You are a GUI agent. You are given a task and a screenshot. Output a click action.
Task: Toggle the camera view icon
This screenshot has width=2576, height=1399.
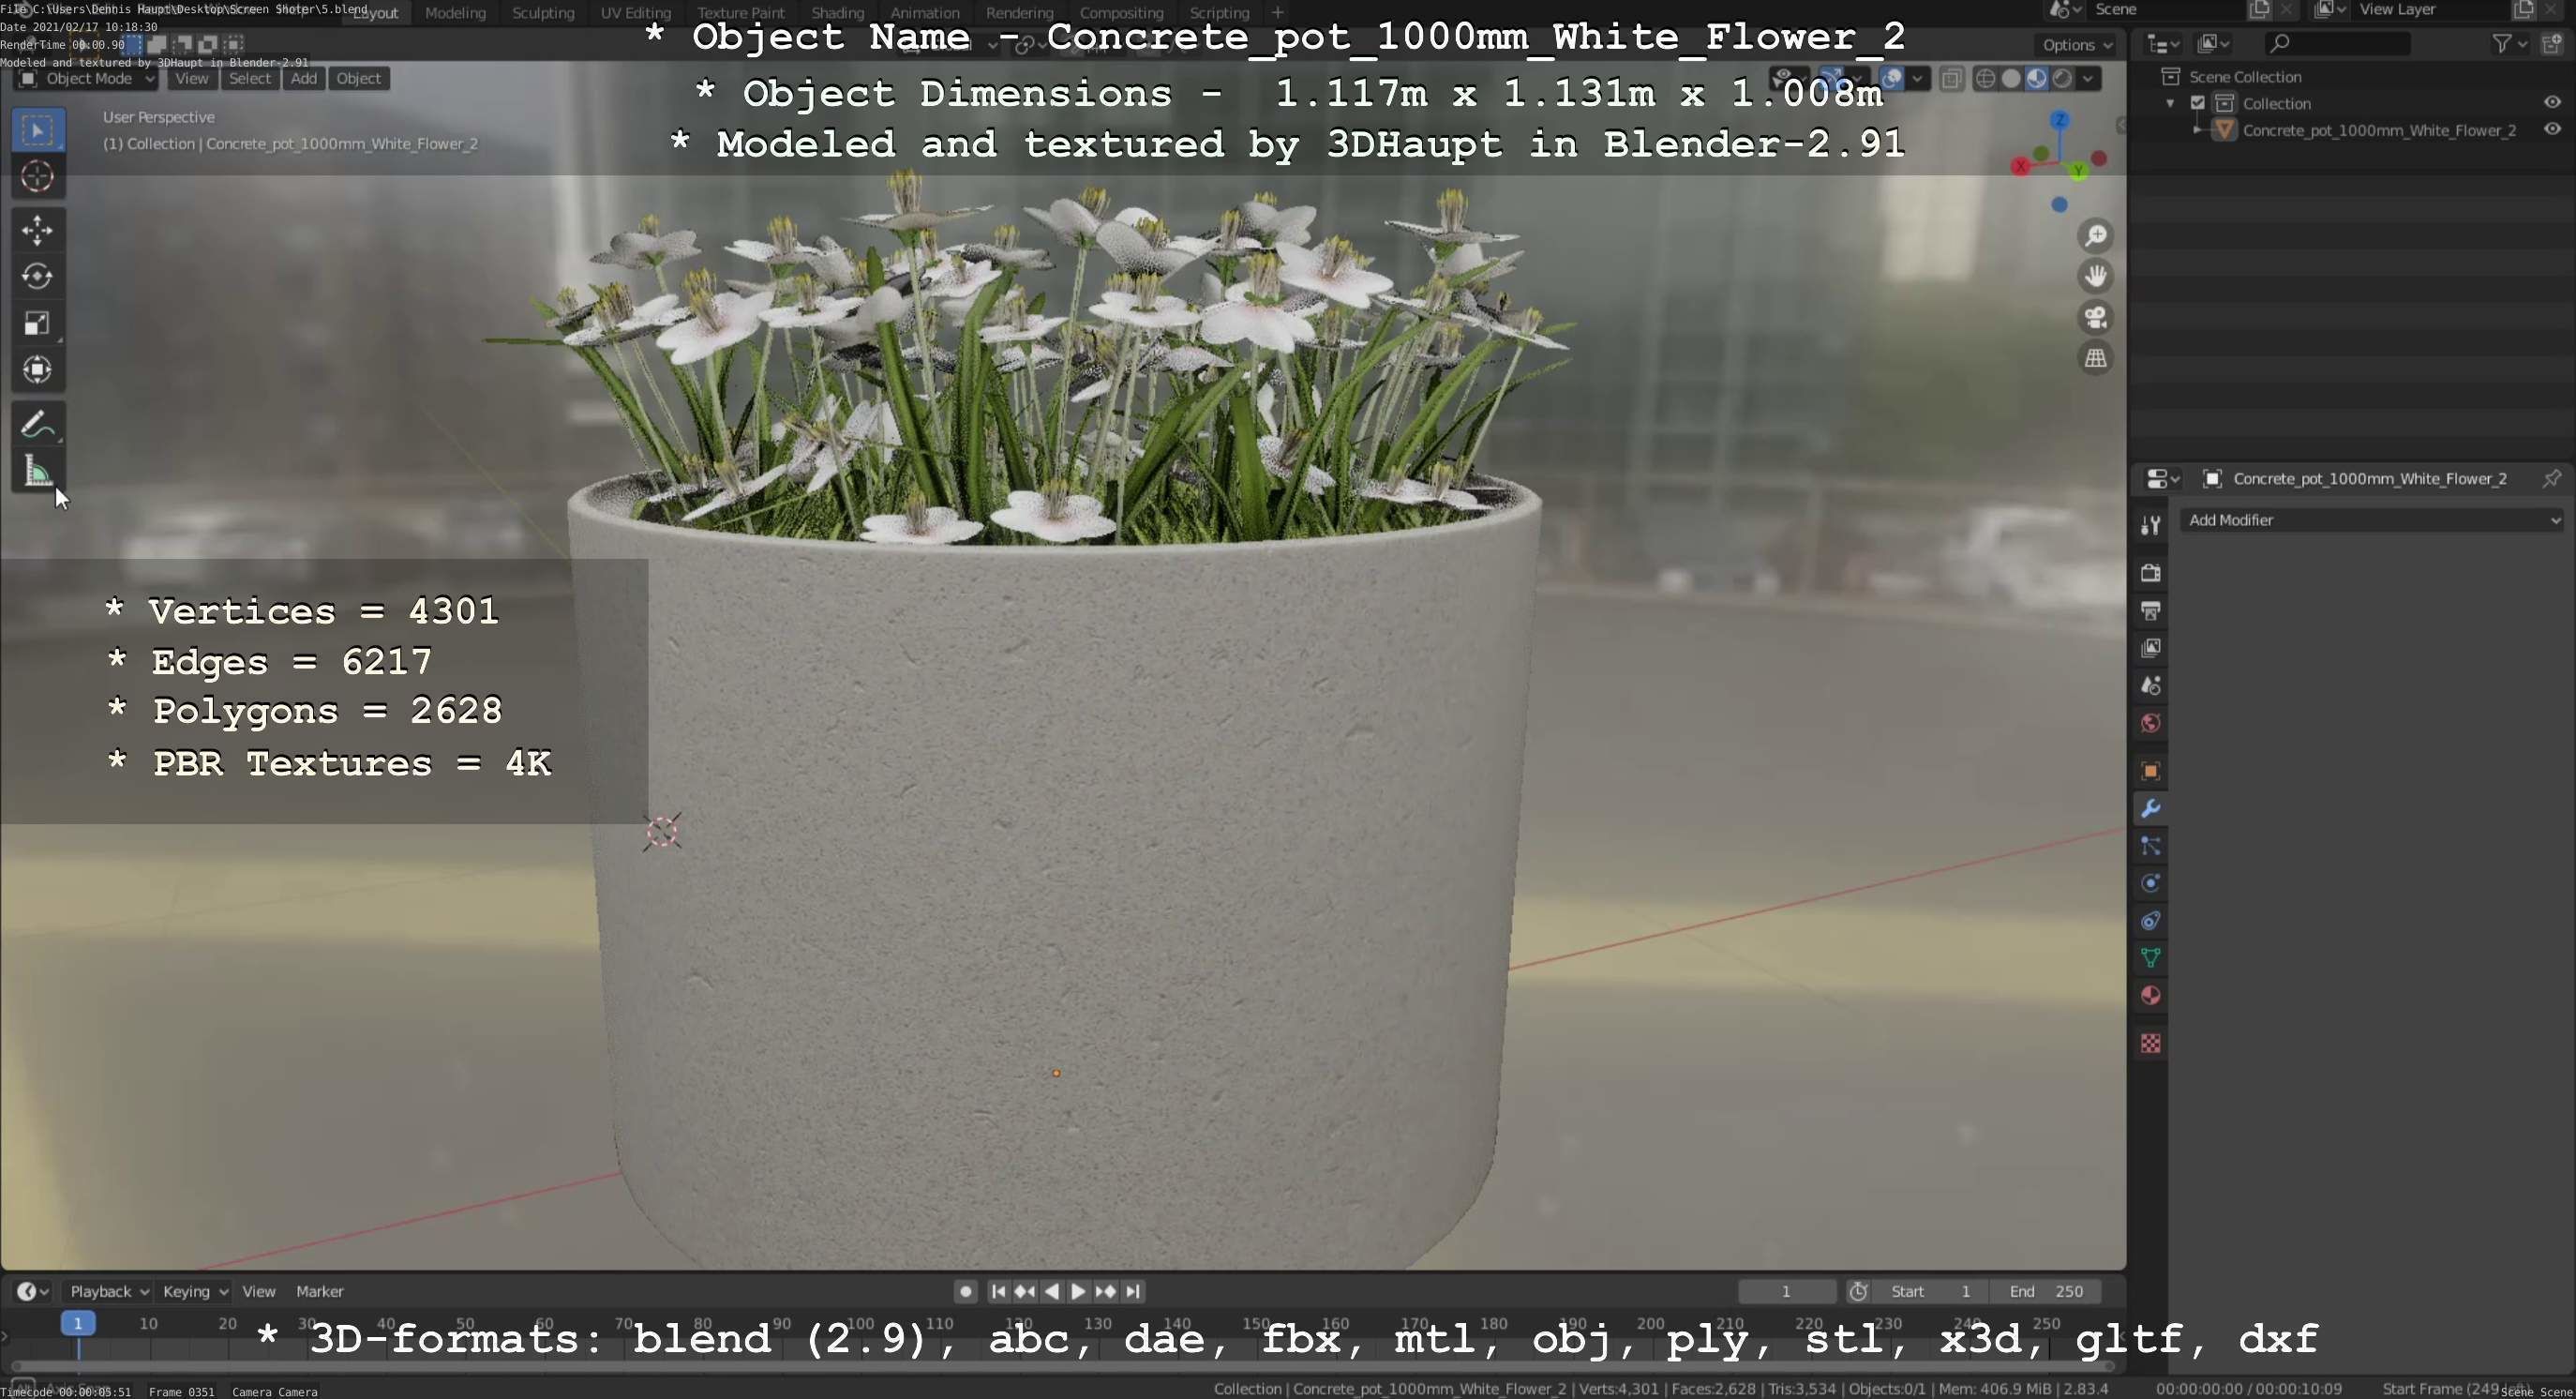pyautogui.click(x=2095, y=317)
